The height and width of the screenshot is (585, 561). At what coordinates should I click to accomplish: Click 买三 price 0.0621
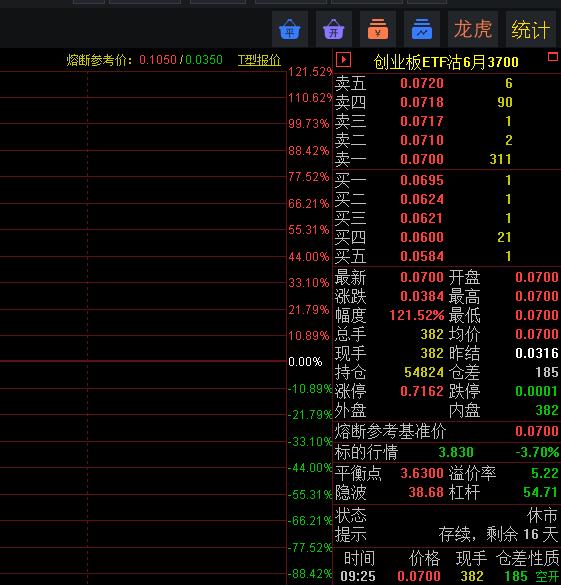[x=422, y=218]
